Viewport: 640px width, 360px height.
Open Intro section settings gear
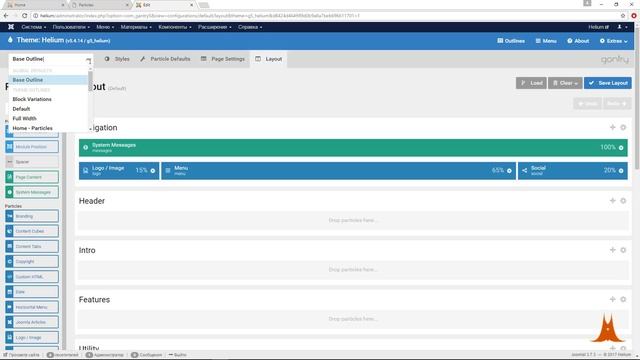click(x=623, y=250)
